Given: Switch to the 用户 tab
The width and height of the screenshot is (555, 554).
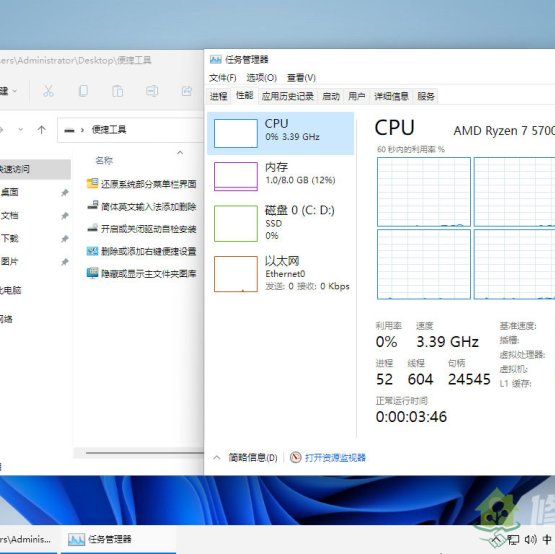Looking at the screenshot, I should click(x=357, y=96).
